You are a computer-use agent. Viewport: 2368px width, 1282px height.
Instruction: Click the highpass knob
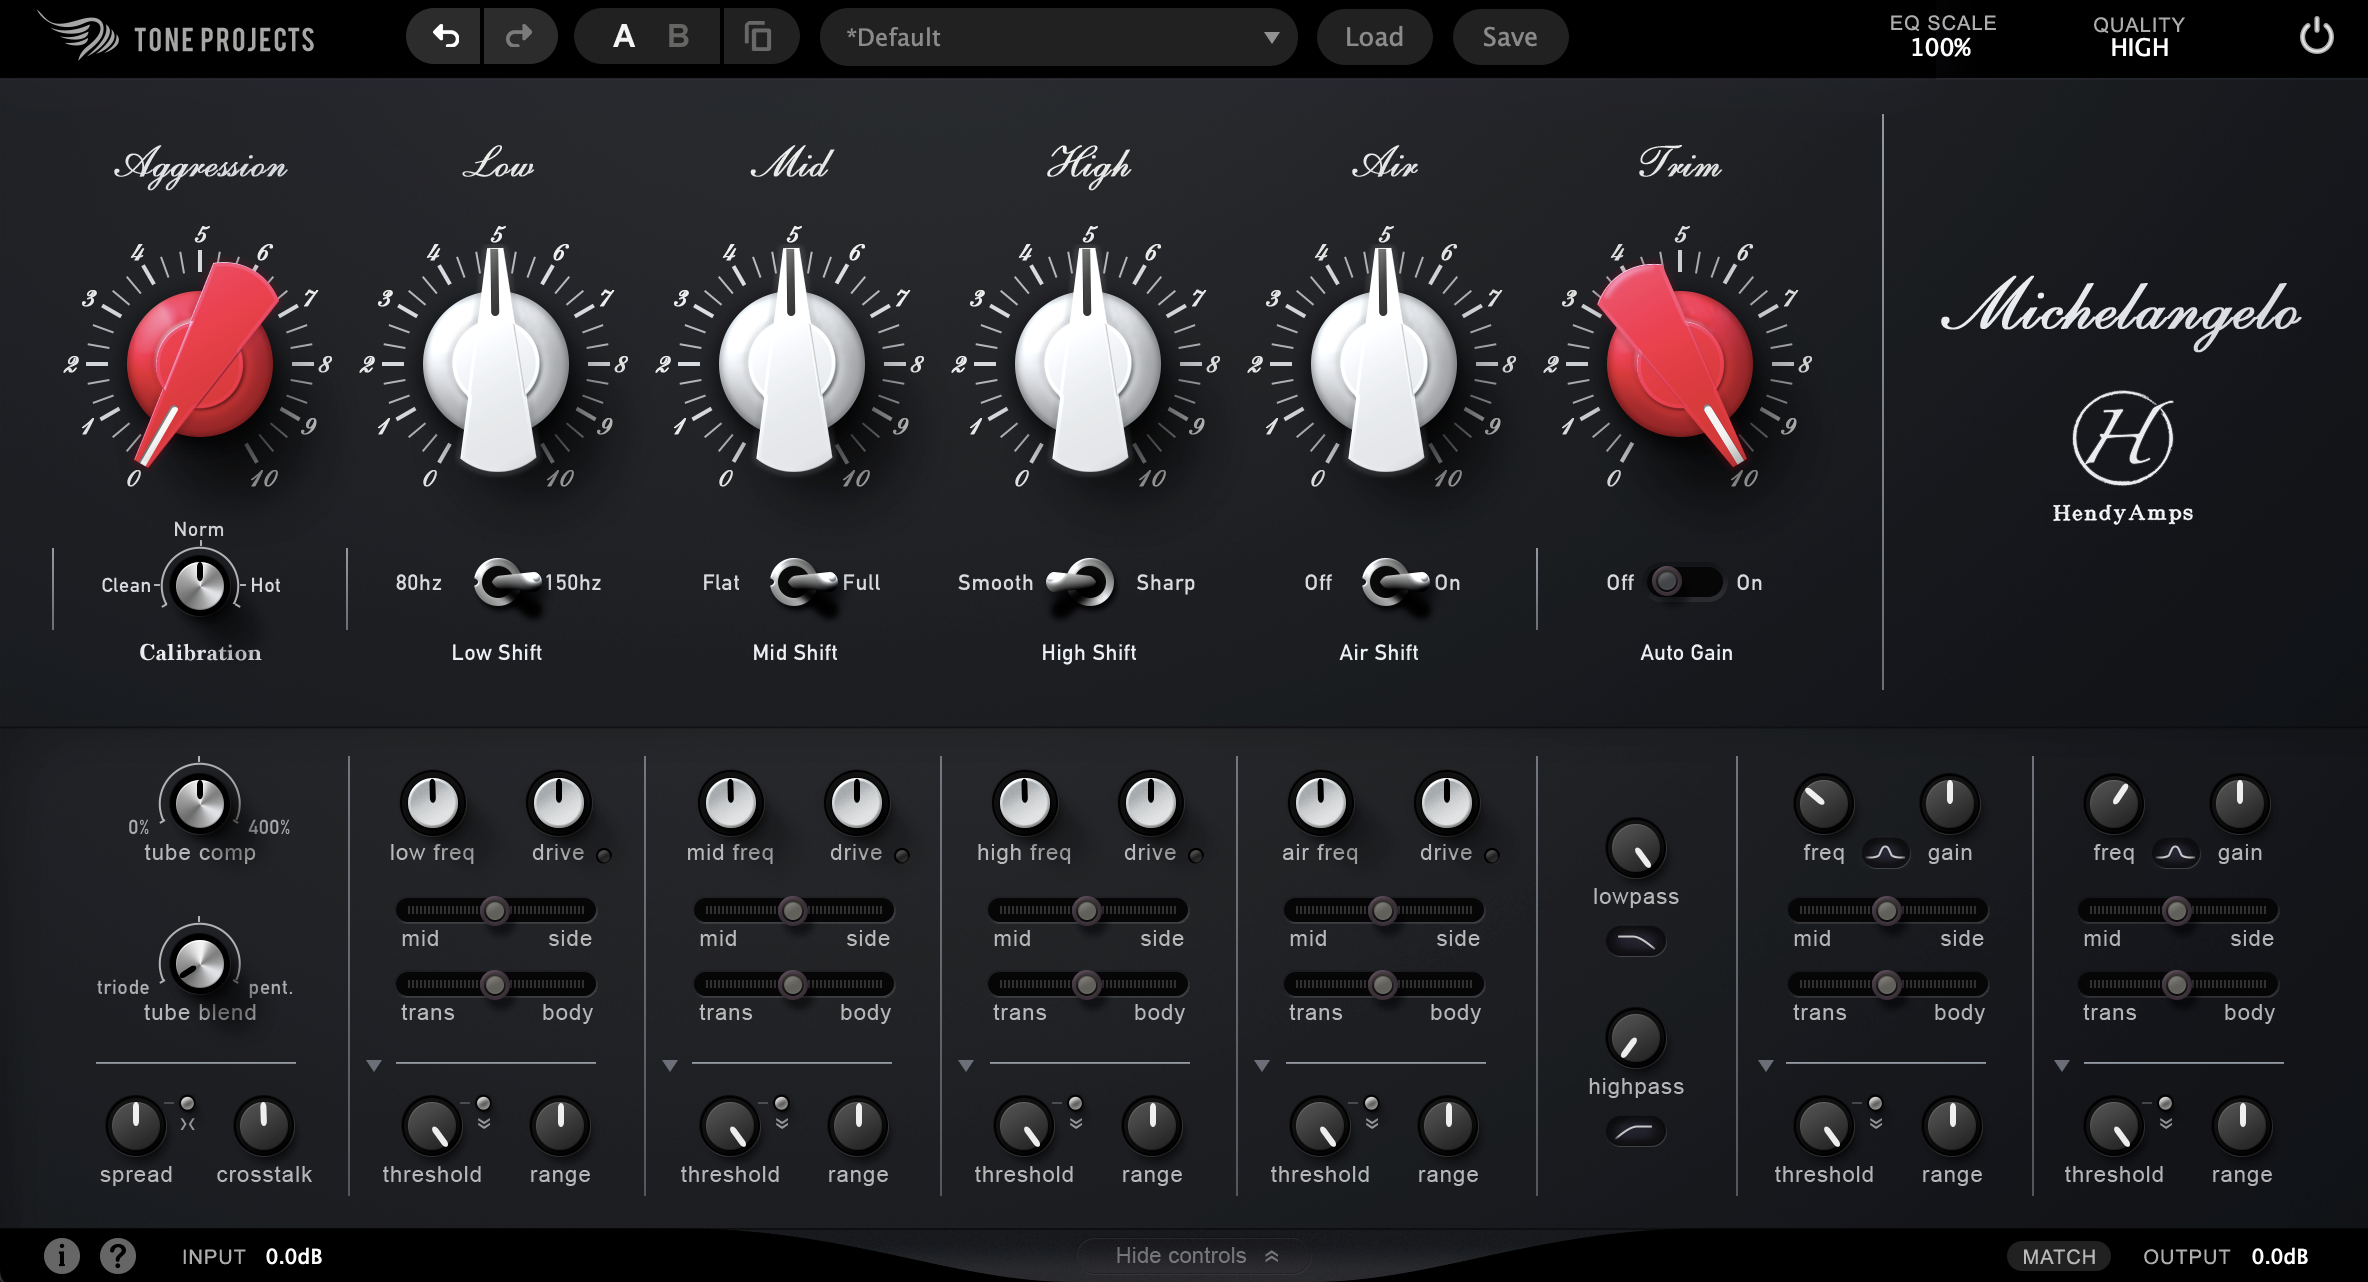click(x=1635, y=1038)
